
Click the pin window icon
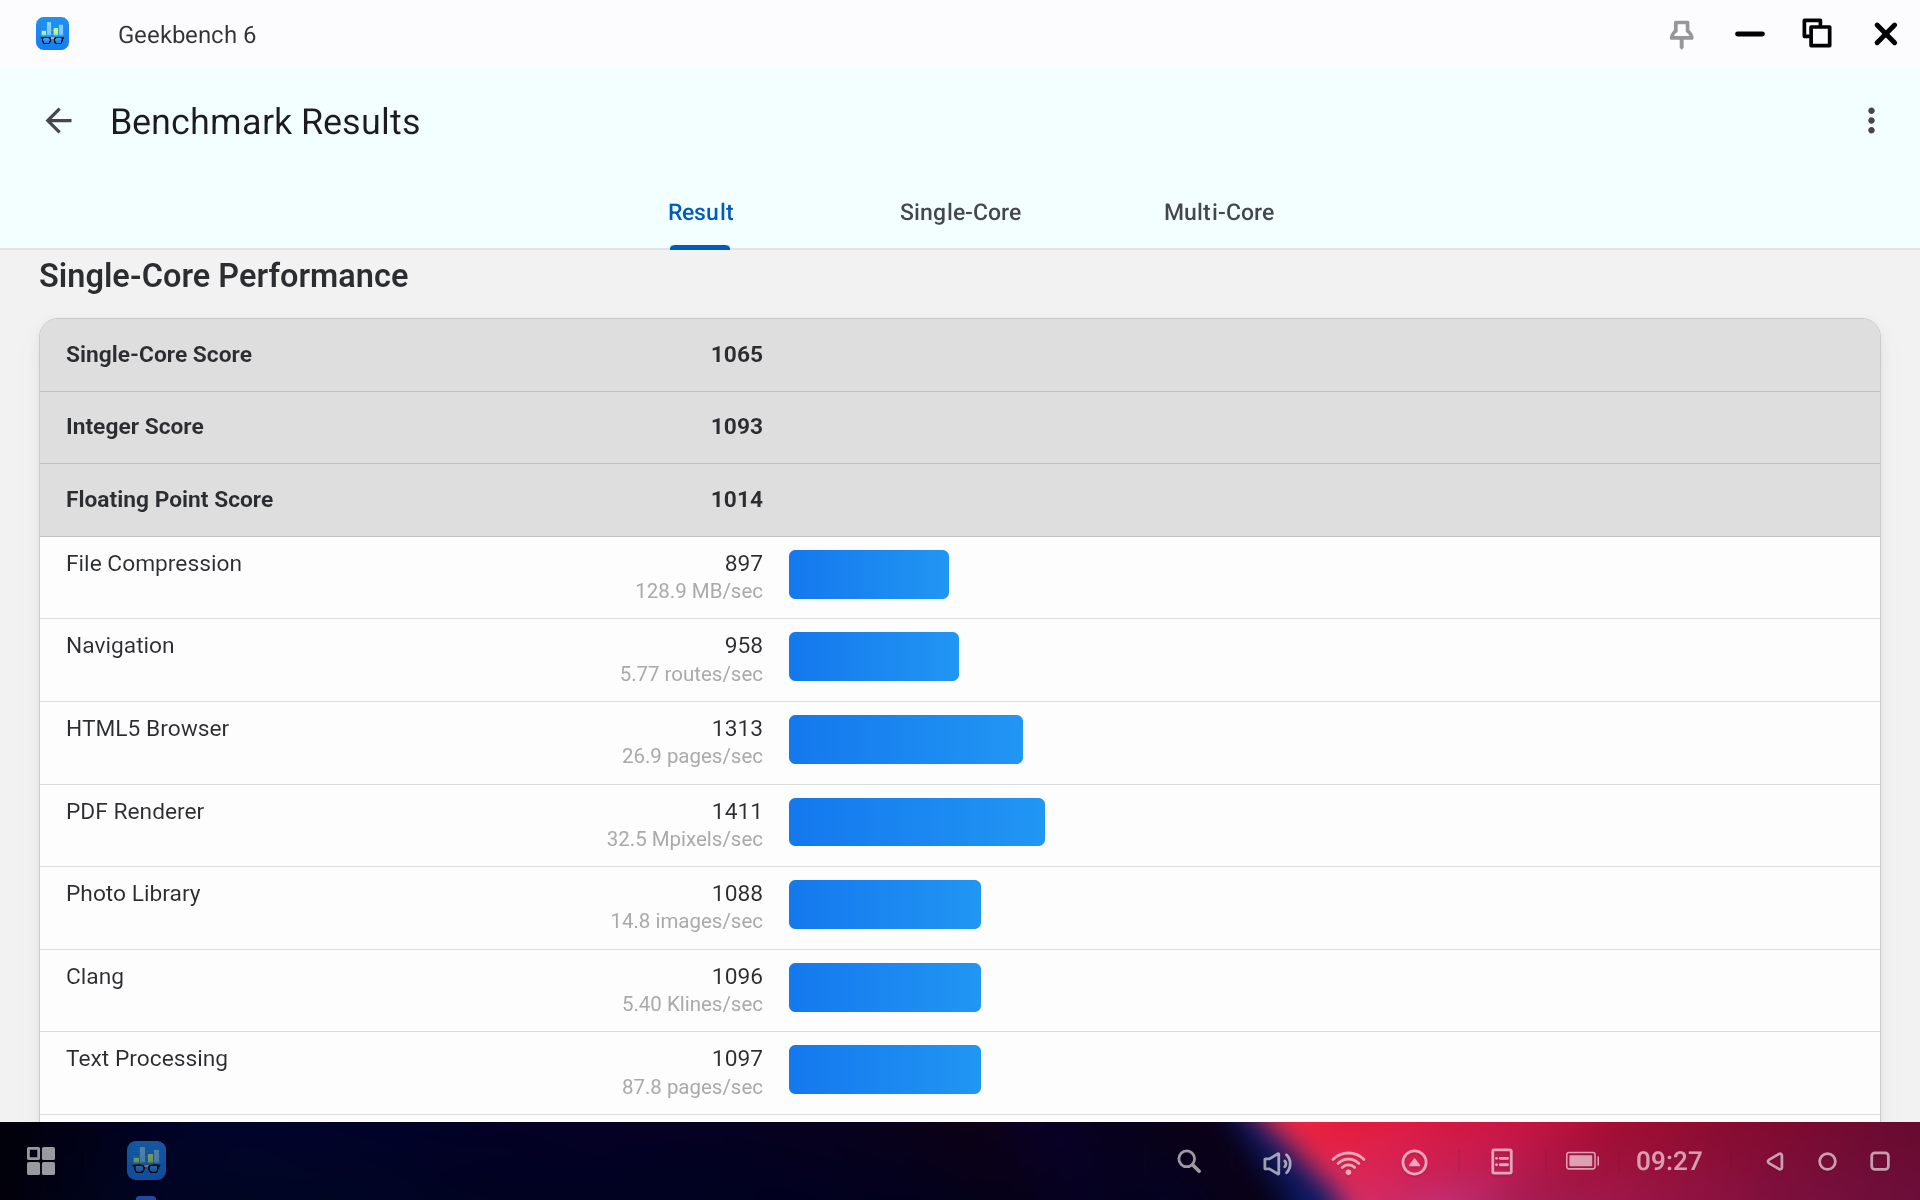click(x=1681, y=35)
